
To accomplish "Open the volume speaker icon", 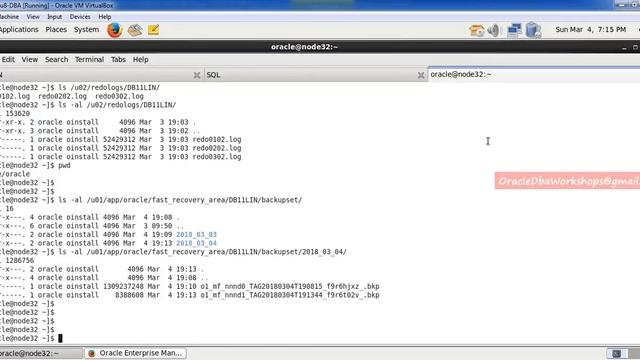I will (494, 30).
